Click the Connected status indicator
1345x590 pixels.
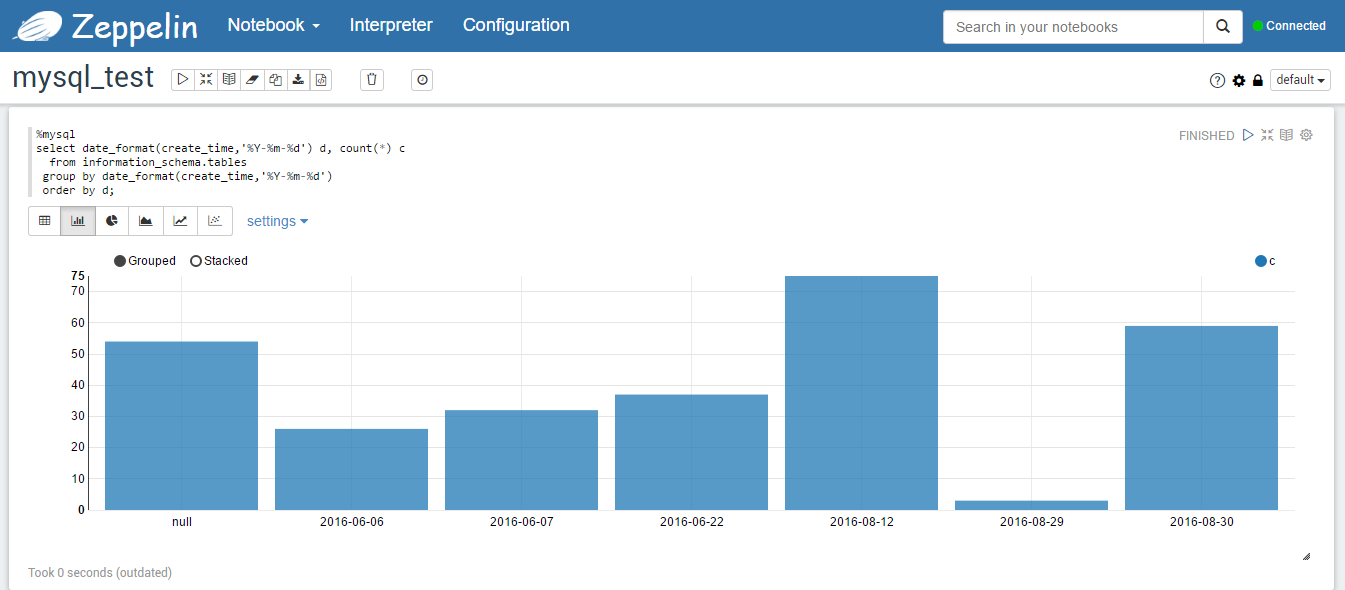tap(1289, 26)
